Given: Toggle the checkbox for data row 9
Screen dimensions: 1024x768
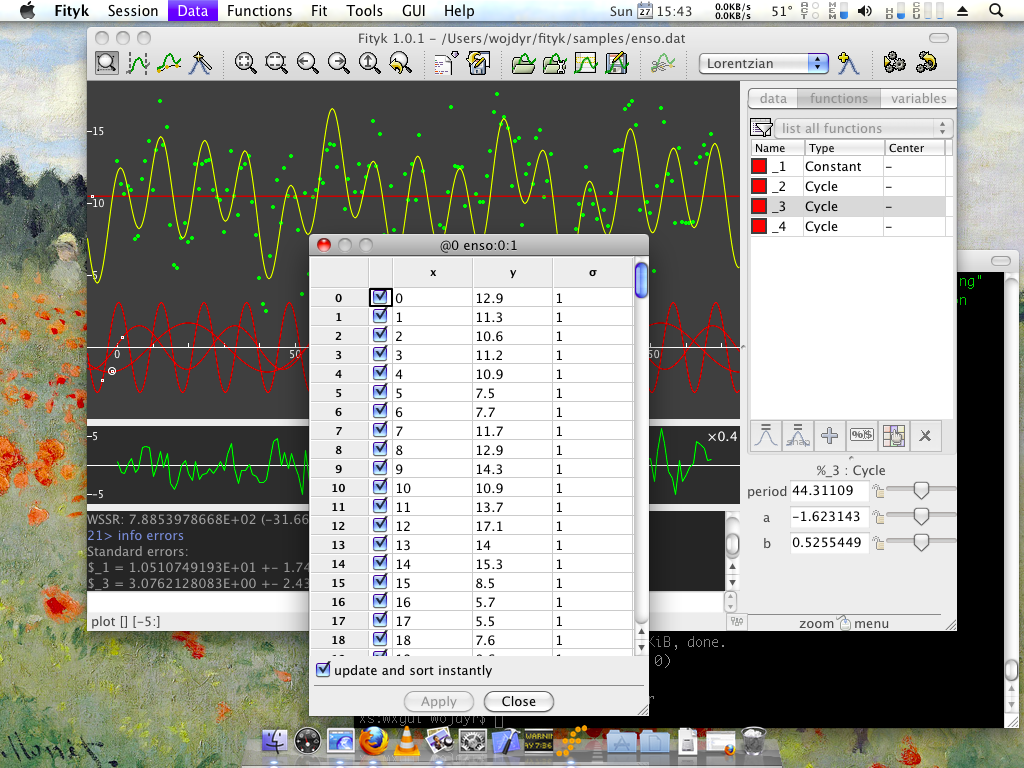Looking at the screenshot, I should pos(380,468).
